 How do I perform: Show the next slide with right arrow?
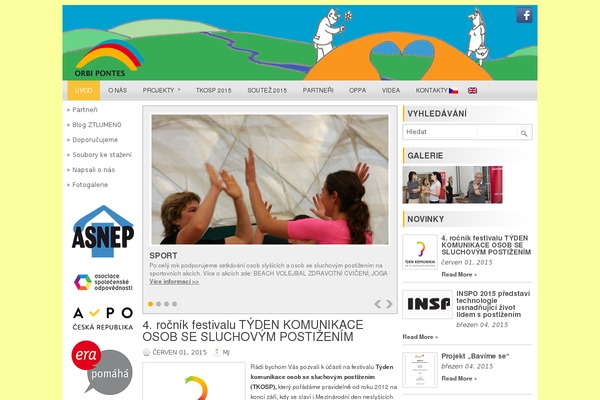pos(389,304)
